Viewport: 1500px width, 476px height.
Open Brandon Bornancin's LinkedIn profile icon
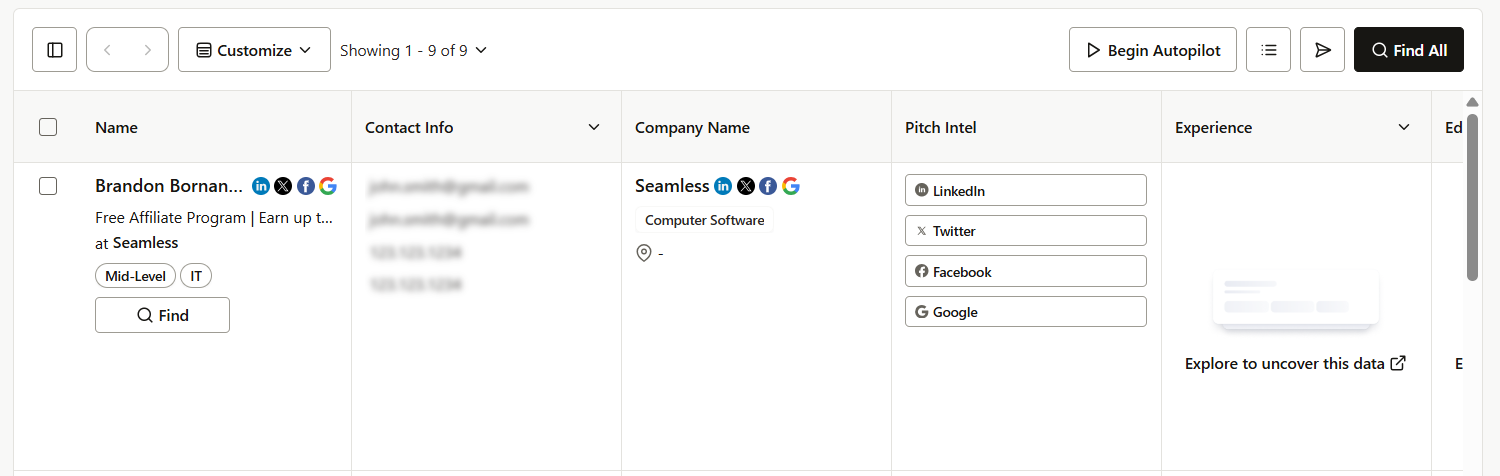coord(261,186)
